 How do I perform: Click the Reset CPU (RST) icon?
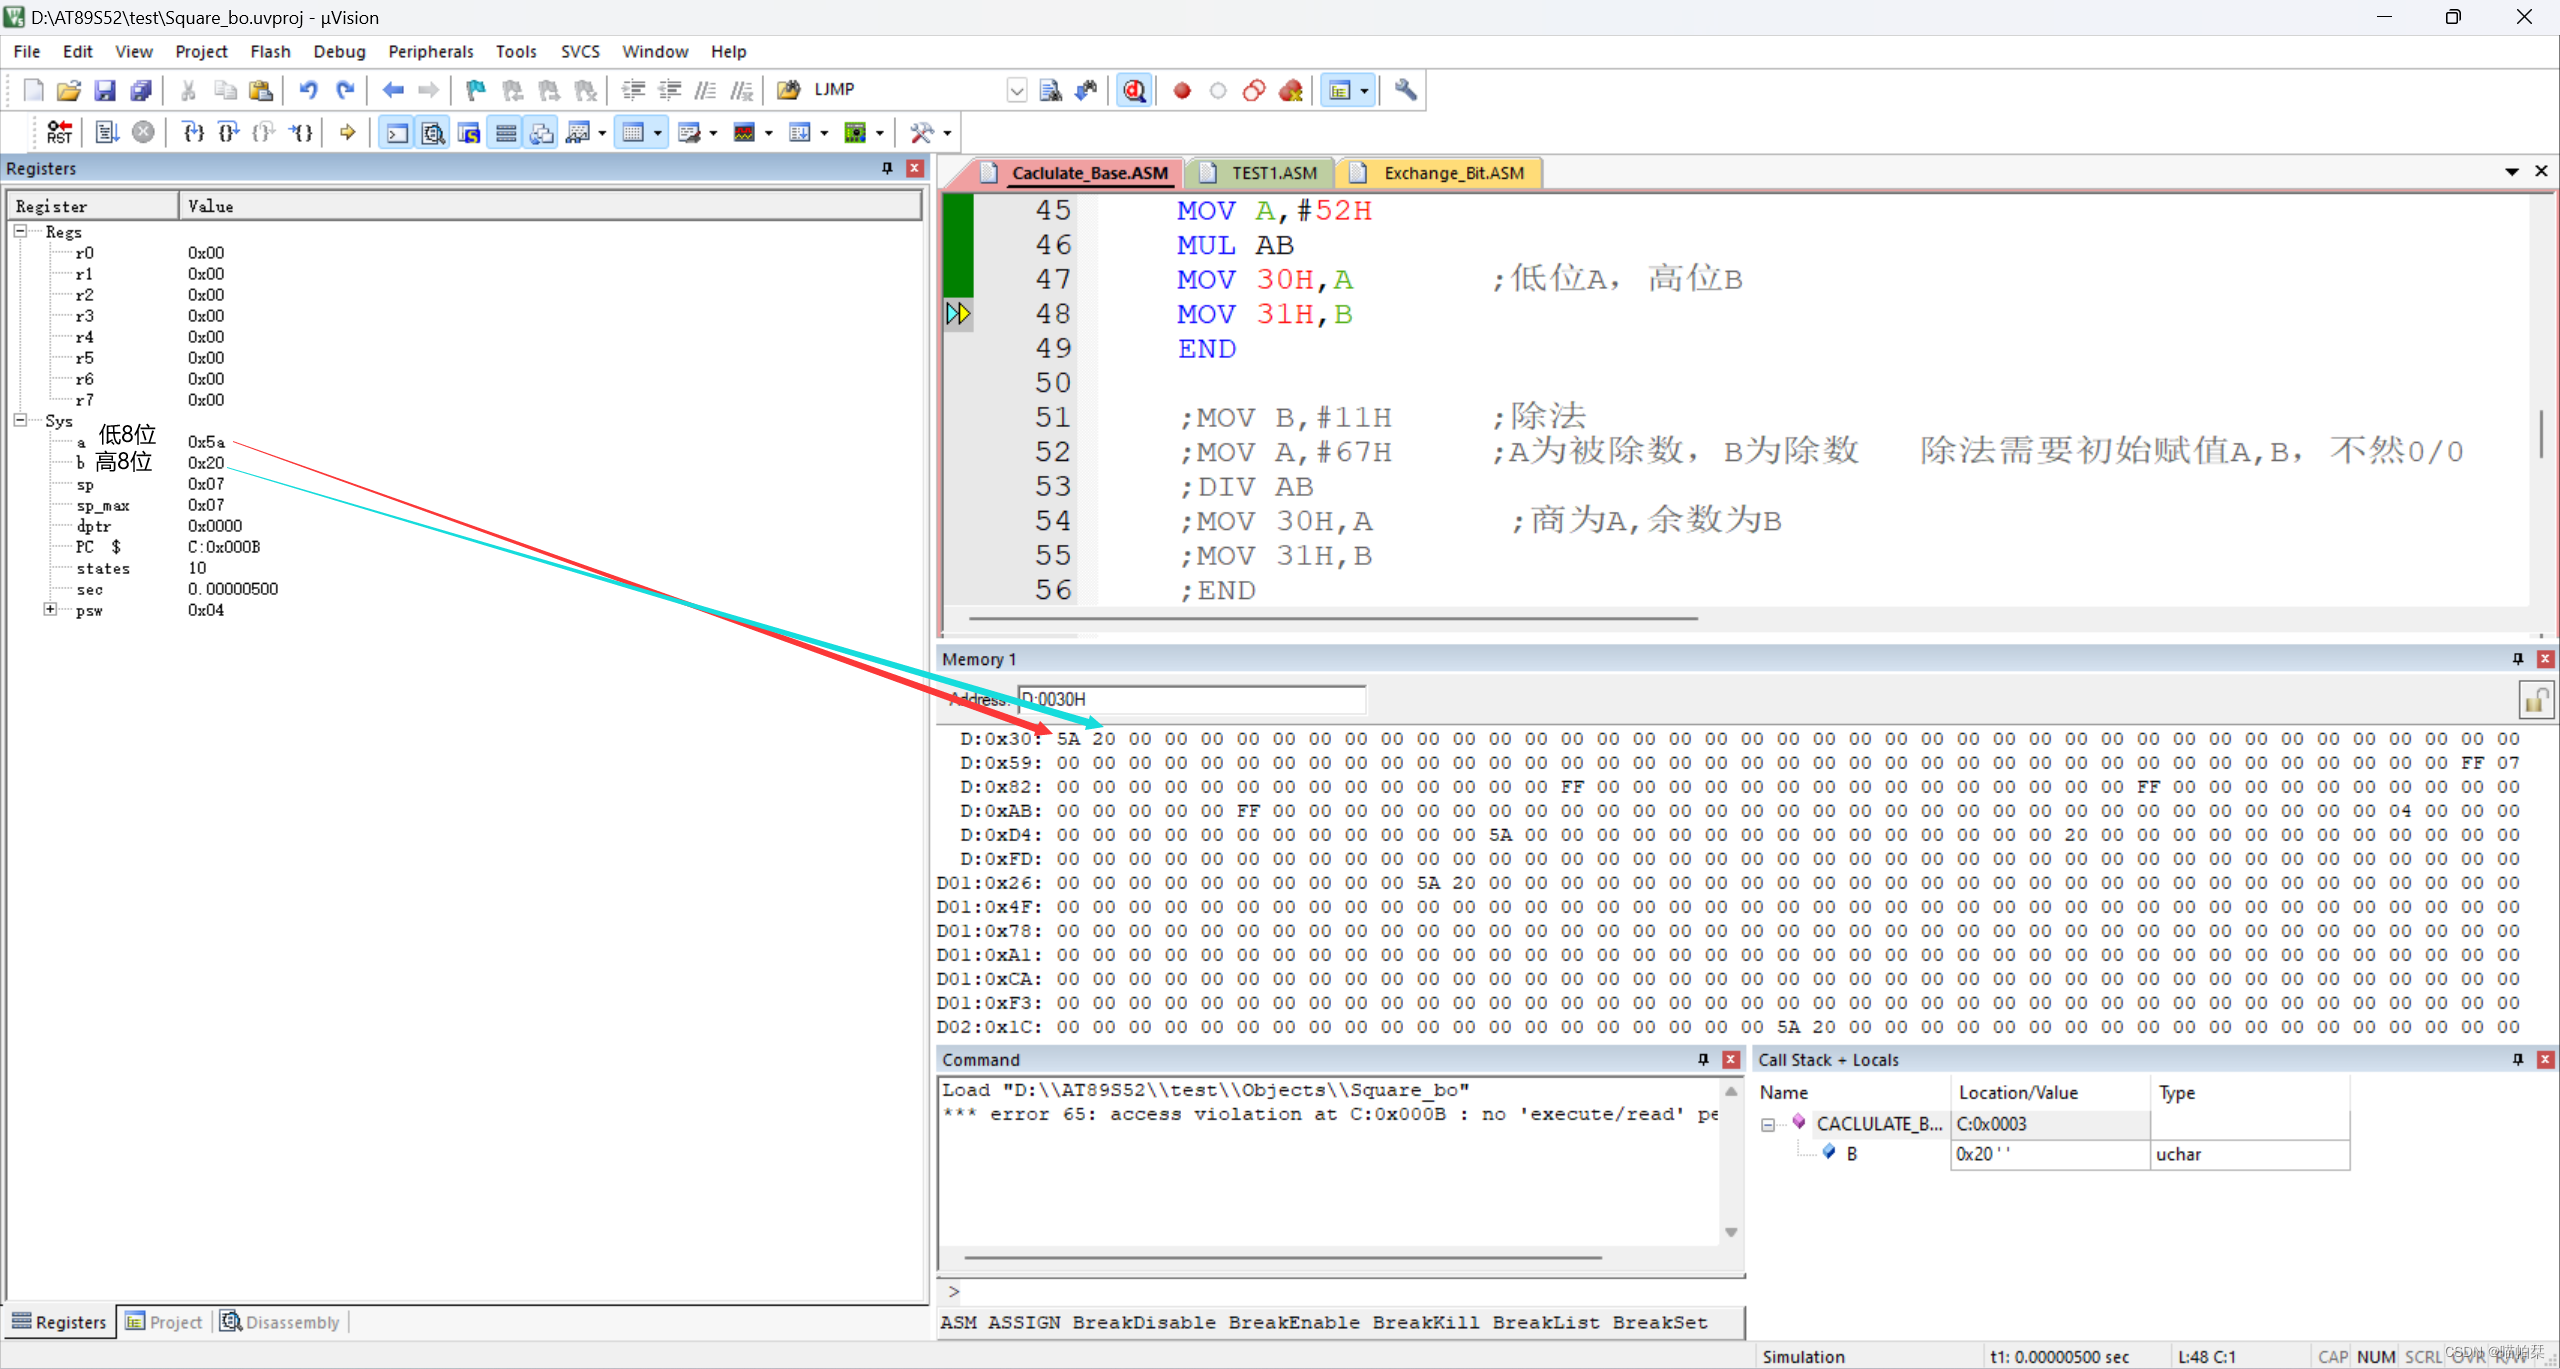click(x=59, y=132)
